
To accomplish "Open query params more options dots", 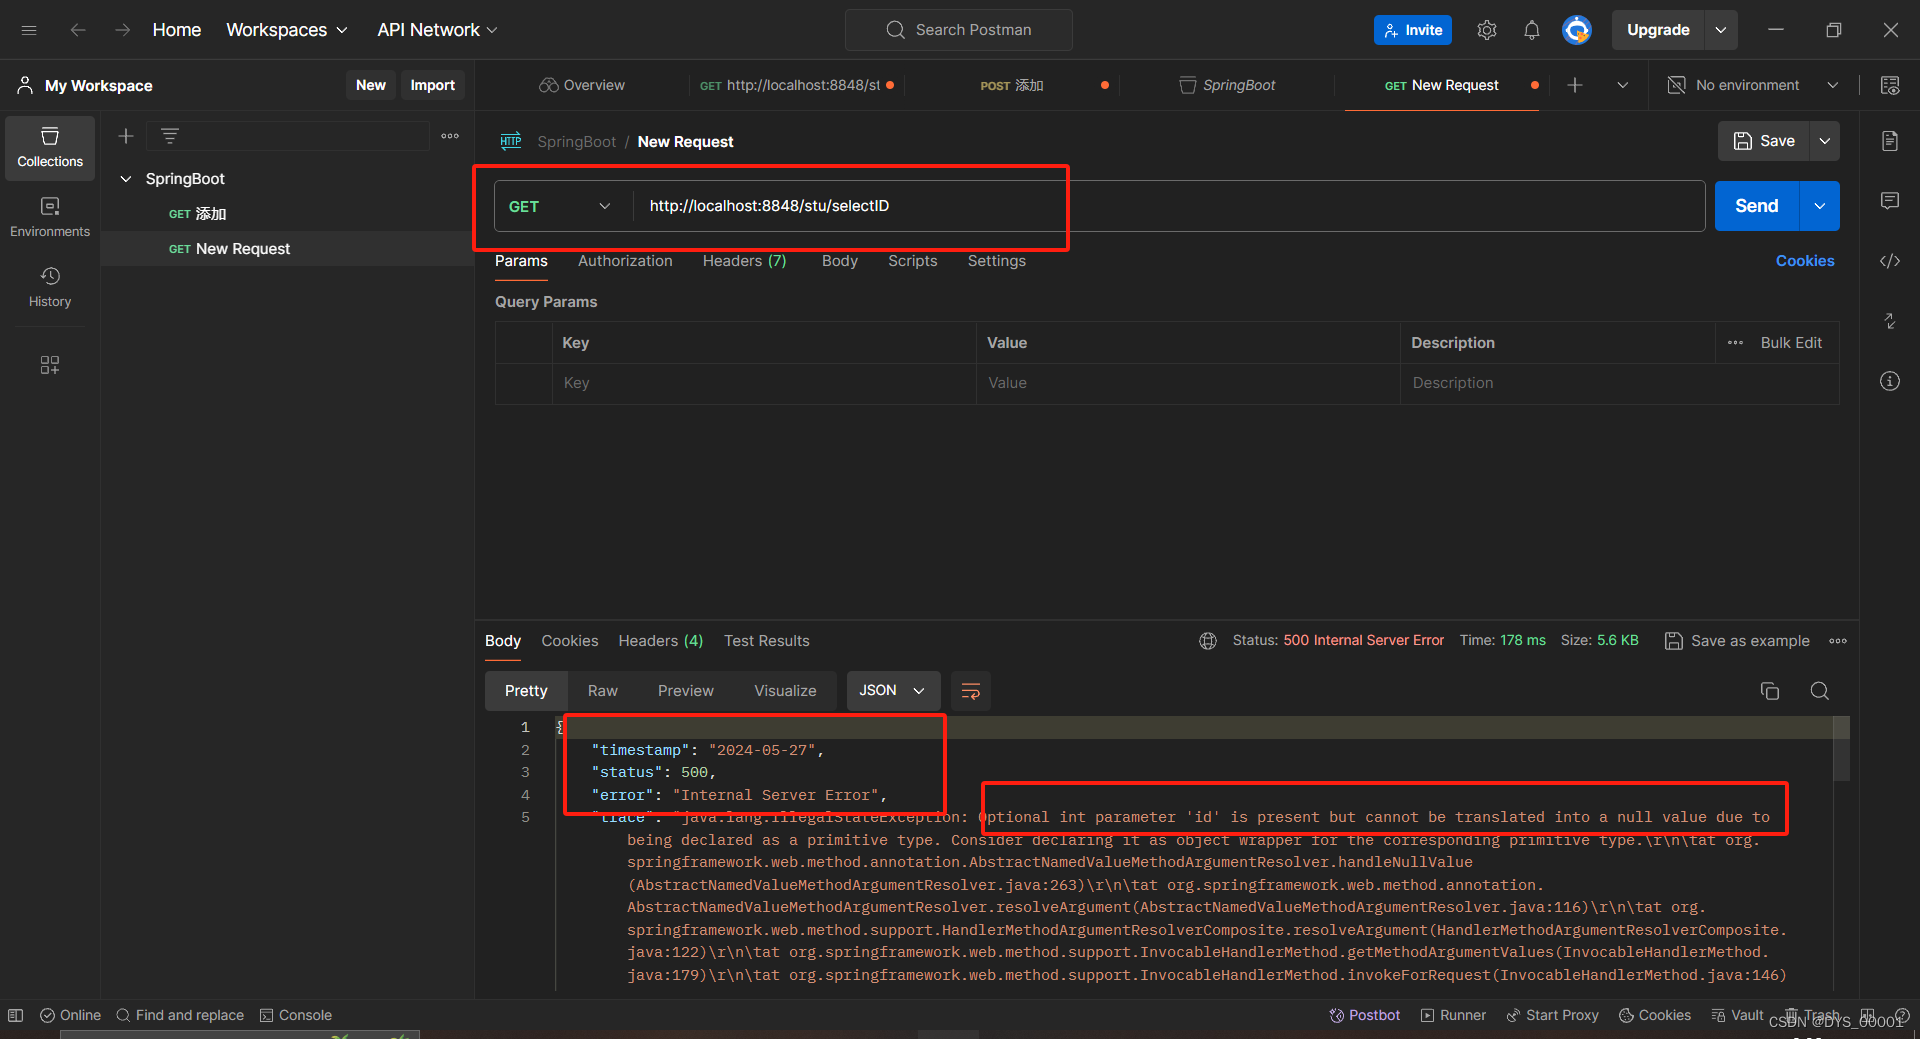I will [1735, 343].
